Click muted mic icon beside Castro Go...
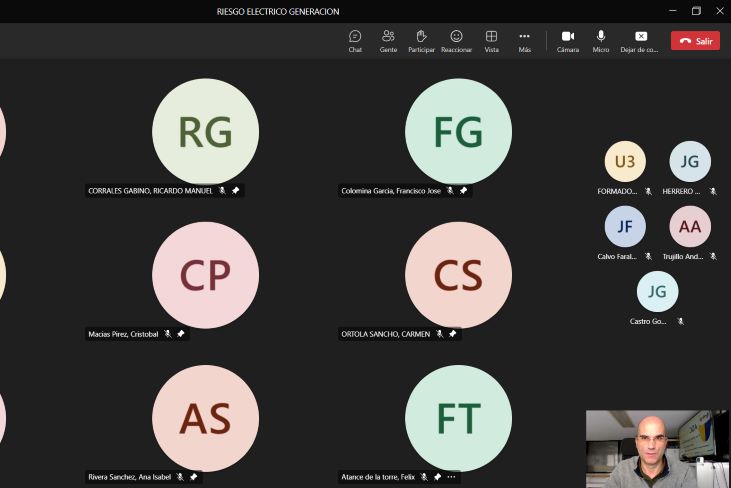 681,321
